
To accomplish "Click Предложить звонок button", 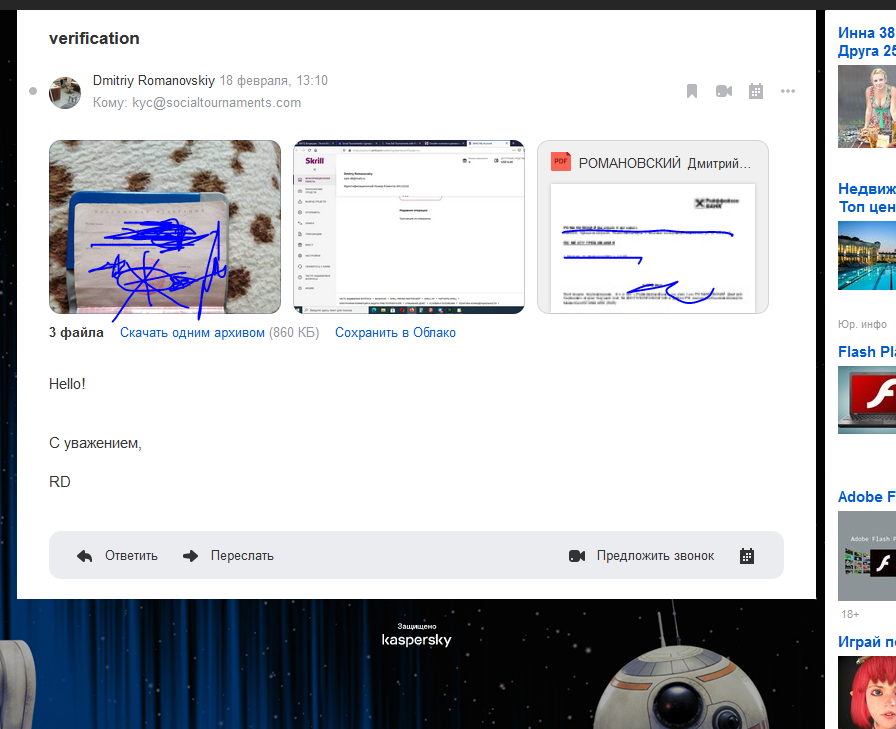I will click(641, 555).
